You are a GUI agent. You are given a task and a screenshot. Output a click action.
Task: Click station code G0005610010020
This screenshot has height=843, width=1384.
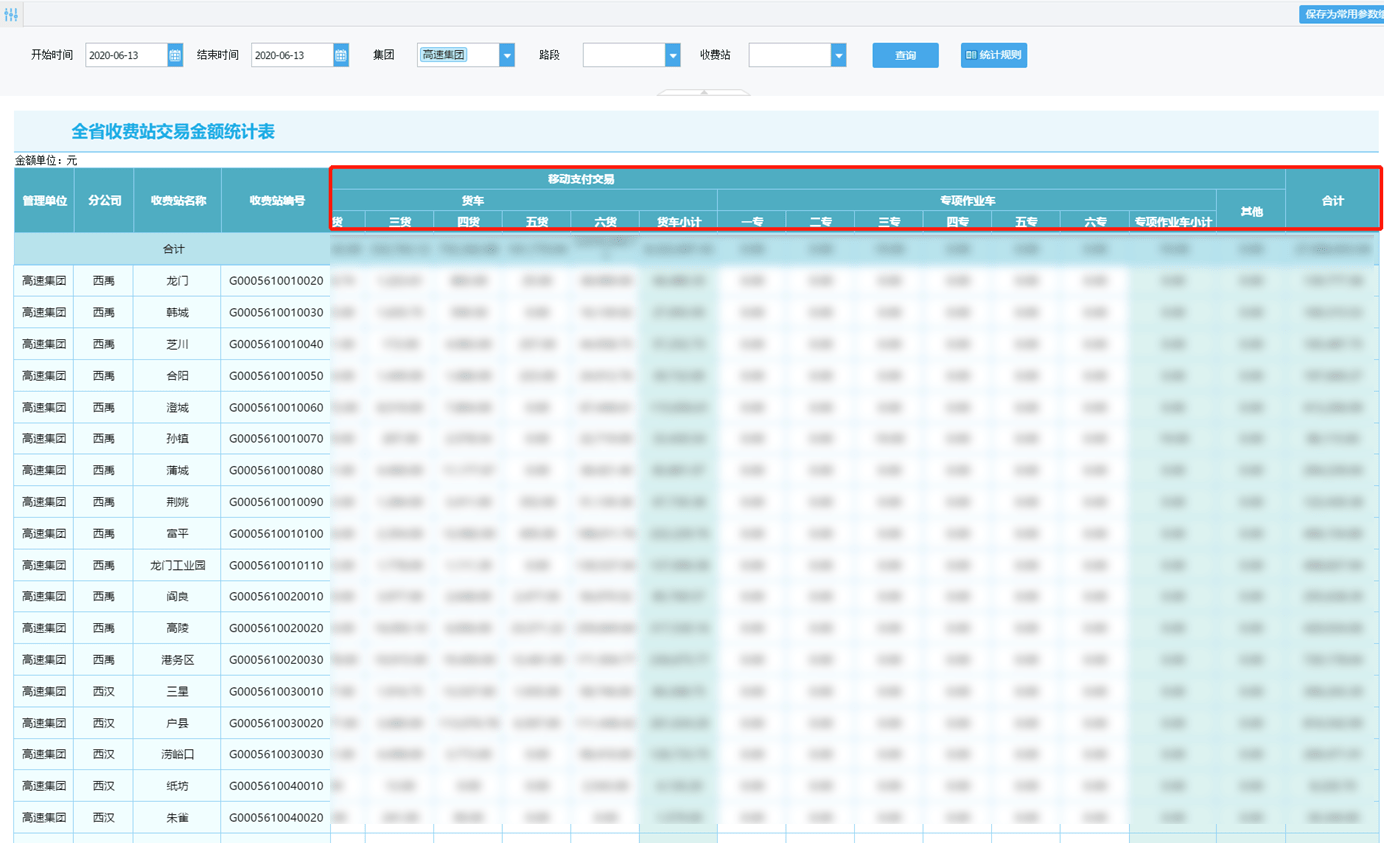[x=277, y=281]
